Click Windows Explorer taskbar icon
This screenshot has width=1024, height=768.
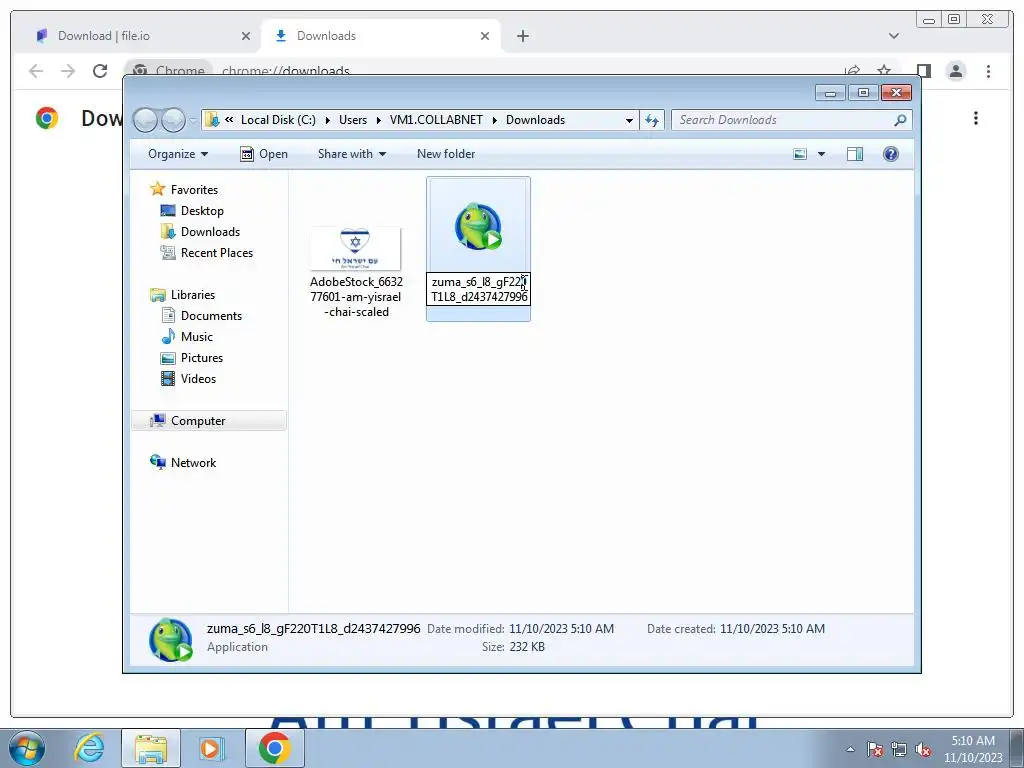click(150, 748)
